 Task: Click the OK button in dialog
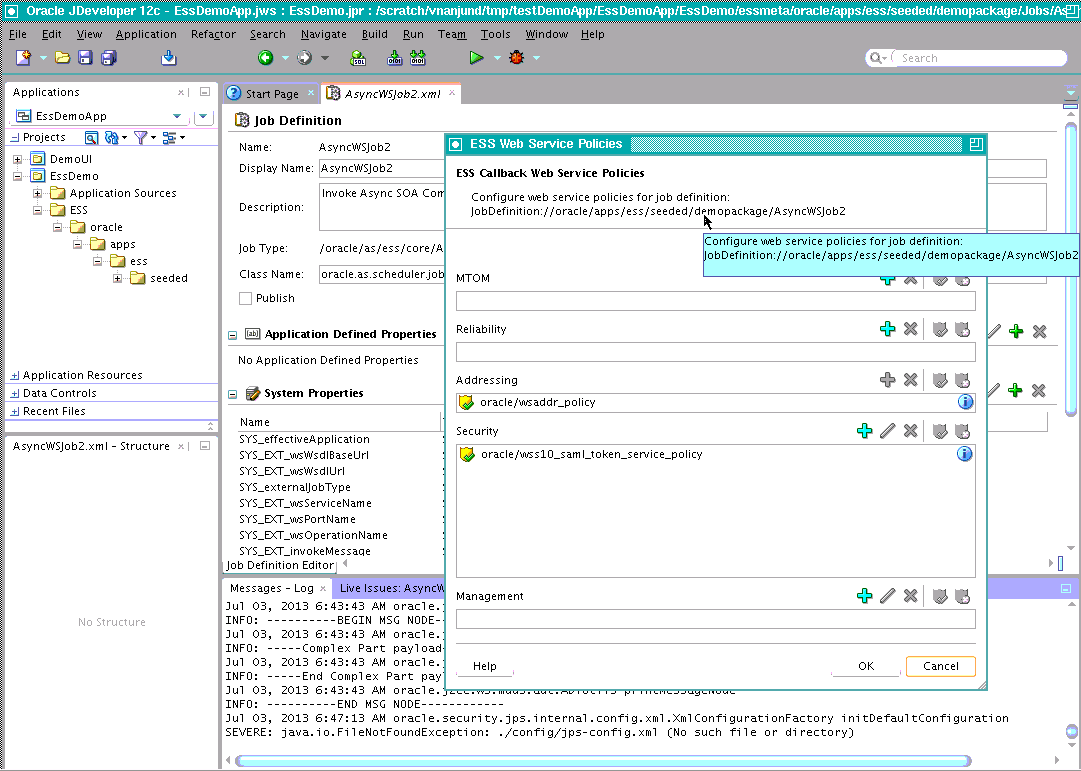866,666
